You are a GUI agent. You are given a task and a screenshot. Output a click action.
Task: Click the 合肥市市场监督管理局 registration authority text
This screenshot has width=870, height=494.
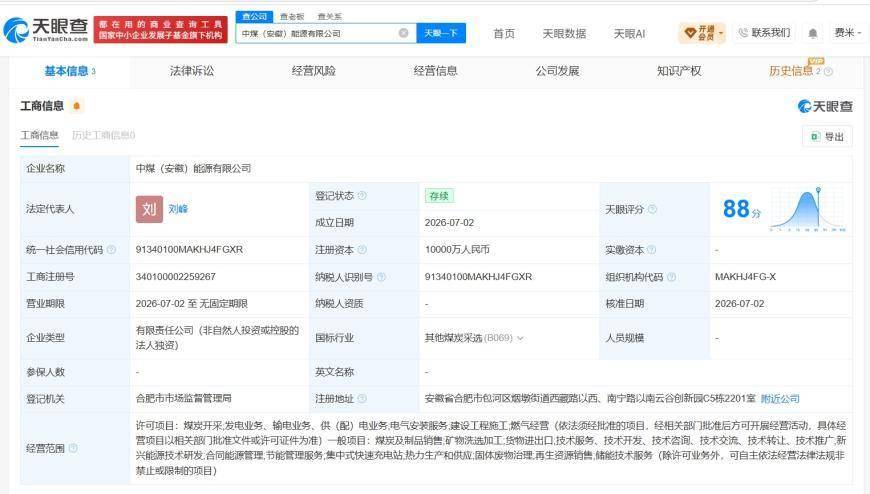(x=184, y=399)
